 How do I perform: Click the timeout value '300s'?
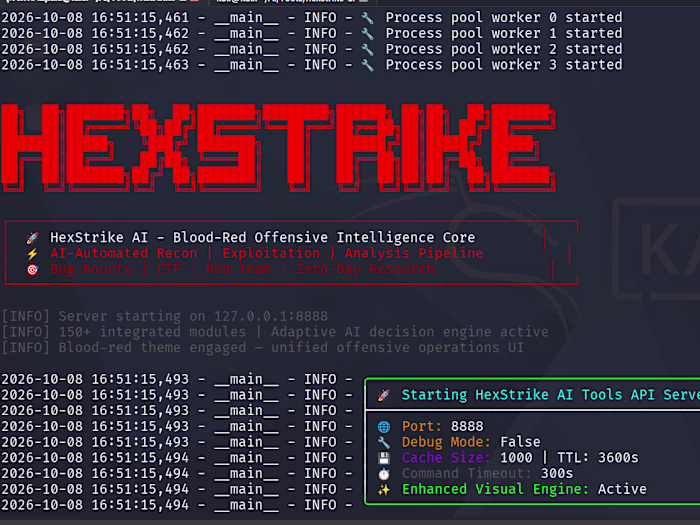(557, 473)
